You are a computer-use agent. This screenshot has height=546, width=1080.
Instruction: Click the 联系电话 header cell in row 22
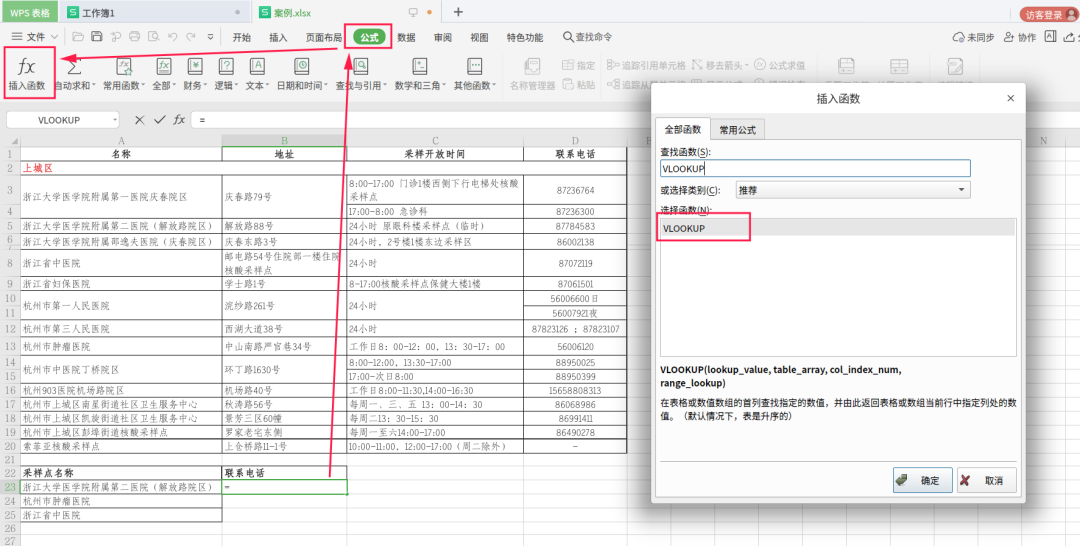(284, 473)
